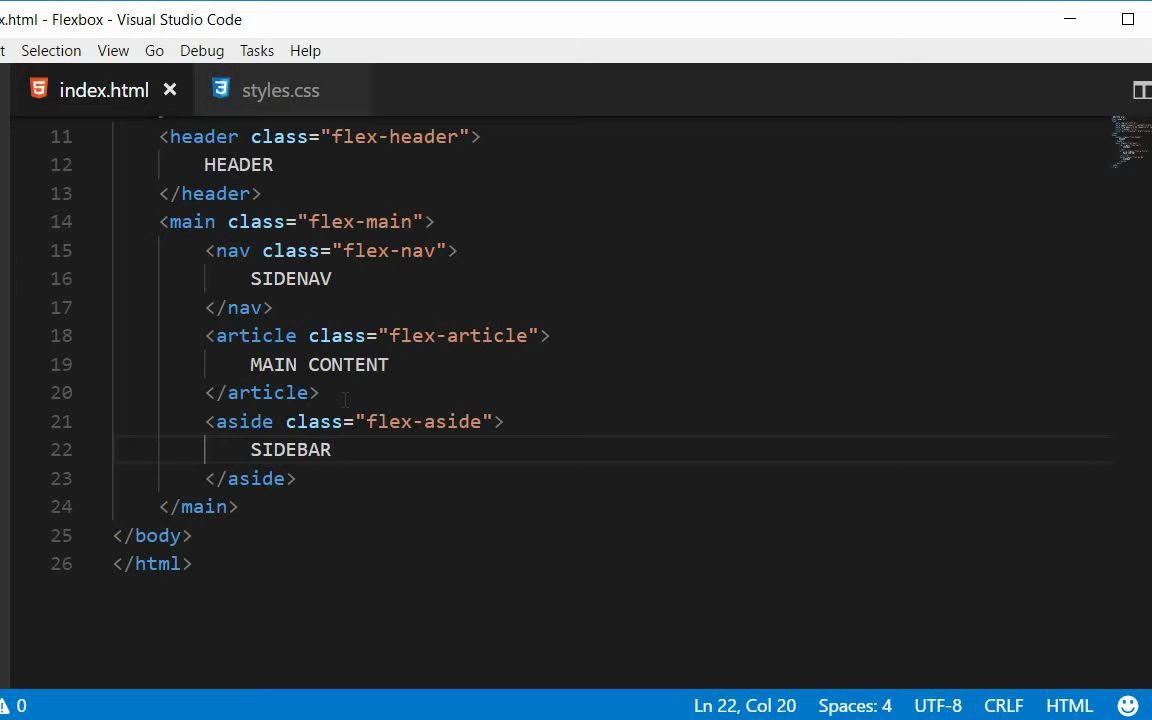Click the opening article tag name
The width and height of the screenshot is (1152, 720).
click(256, 336)
